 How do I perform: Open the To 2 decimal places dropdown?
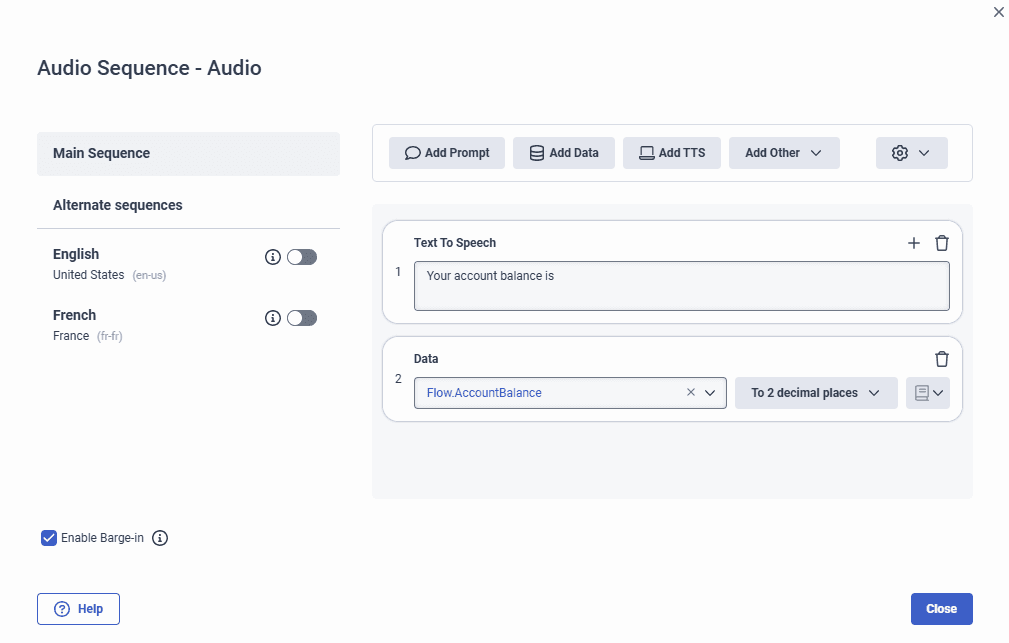tap(816, 392)
